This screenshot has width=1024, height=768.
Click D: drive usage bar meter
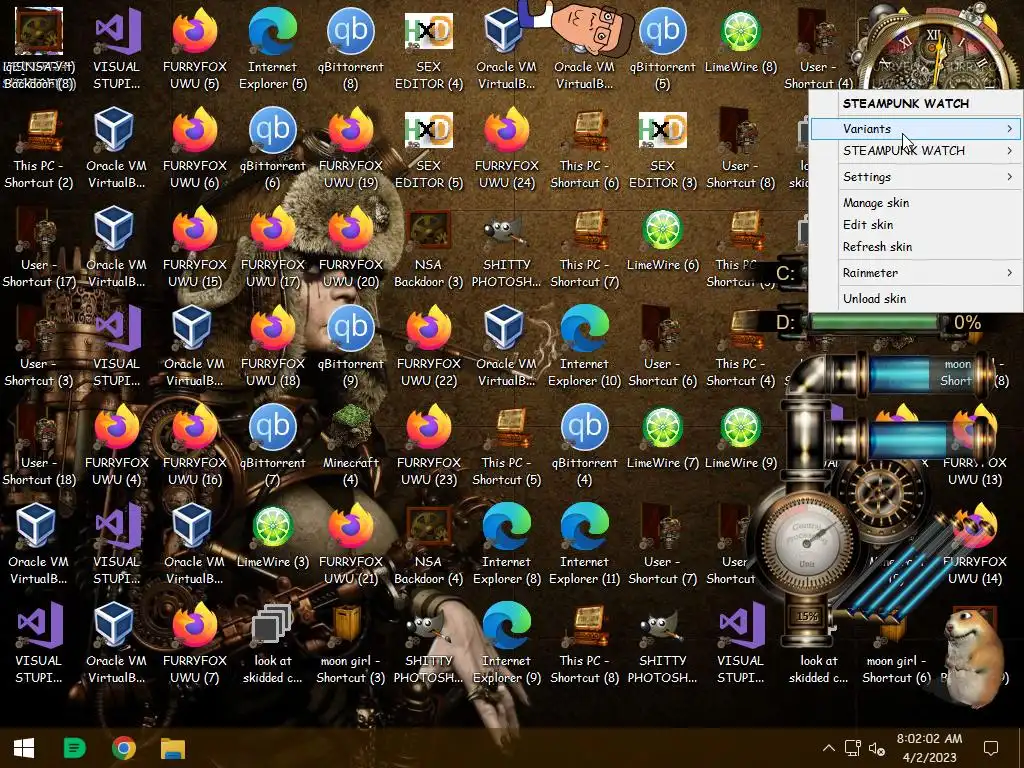[x=875, y=322]
